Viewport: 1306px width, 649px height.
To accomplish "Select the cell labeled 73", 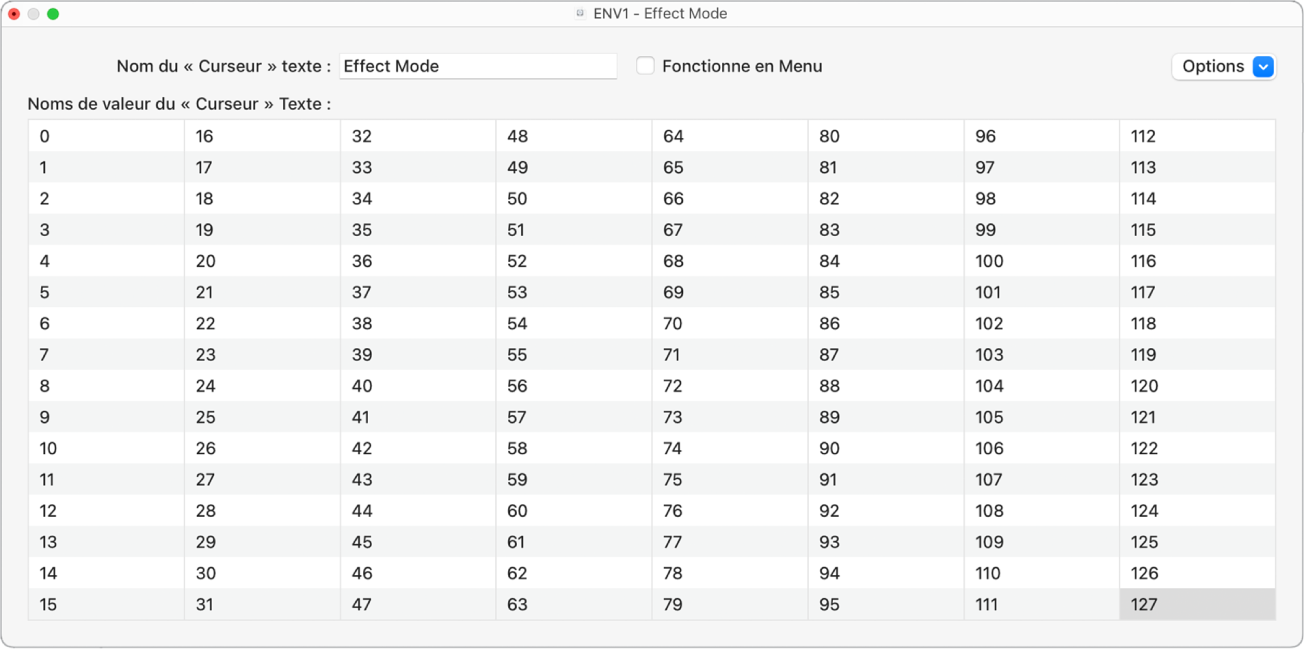I will click(x=729, y=417).
